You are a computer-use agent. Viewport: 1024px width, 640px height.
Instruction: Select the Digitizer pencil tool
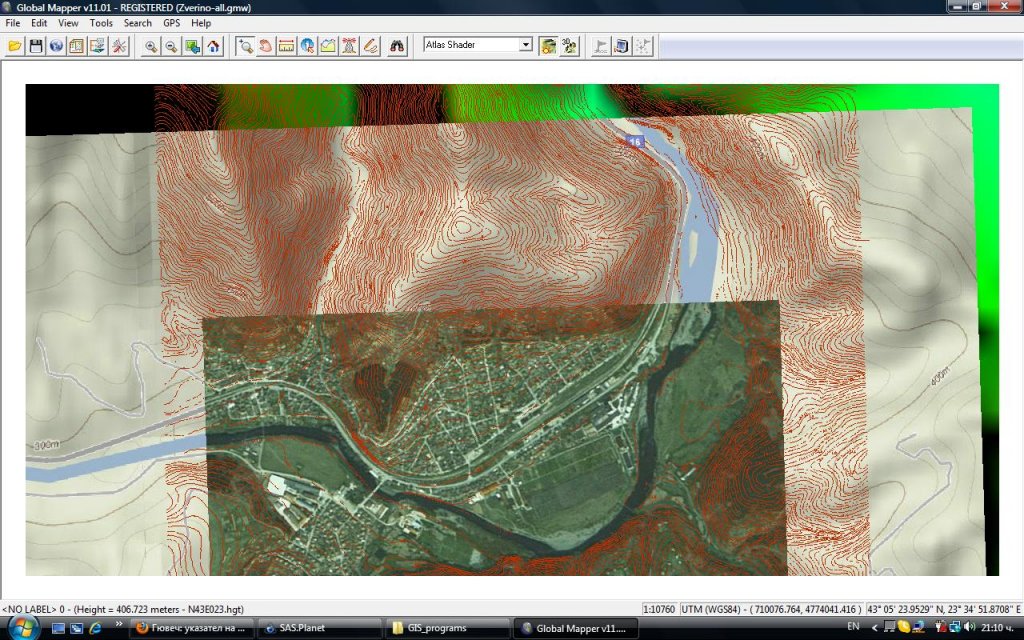click(370, 45)
